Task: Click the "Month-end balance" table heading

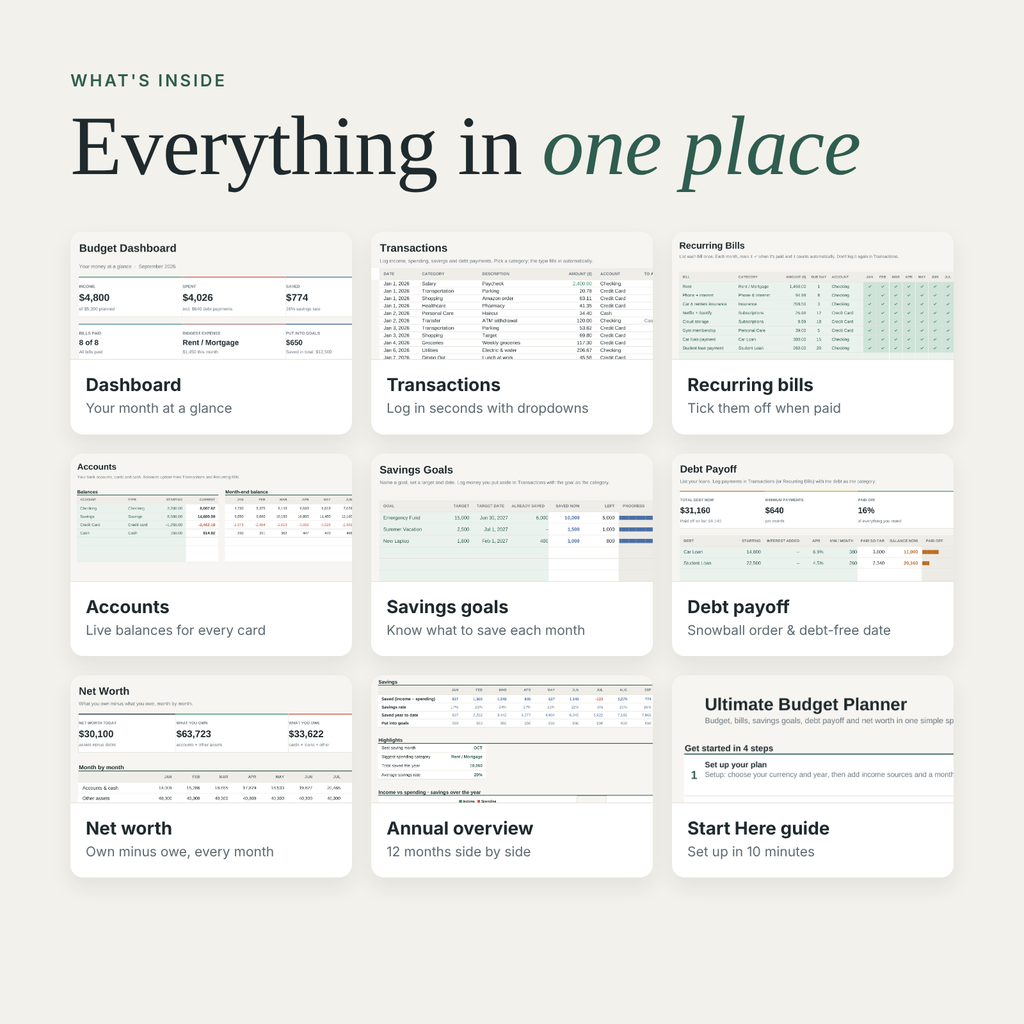Action: coord(246,492)
